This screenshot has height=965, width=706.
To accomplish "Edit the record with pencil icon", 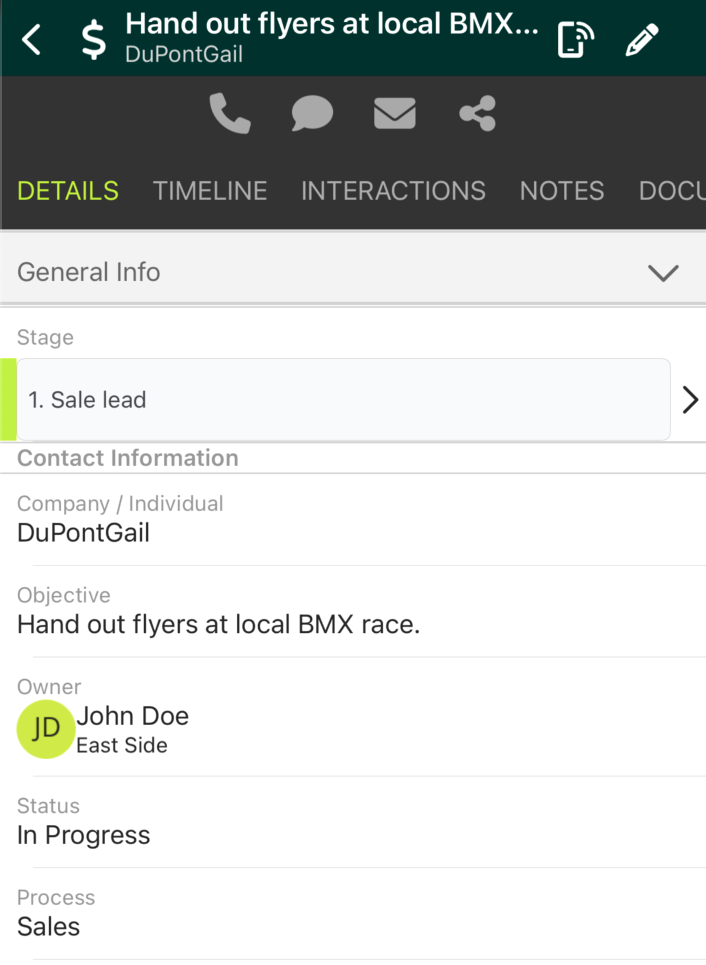I will pos(642,39).
